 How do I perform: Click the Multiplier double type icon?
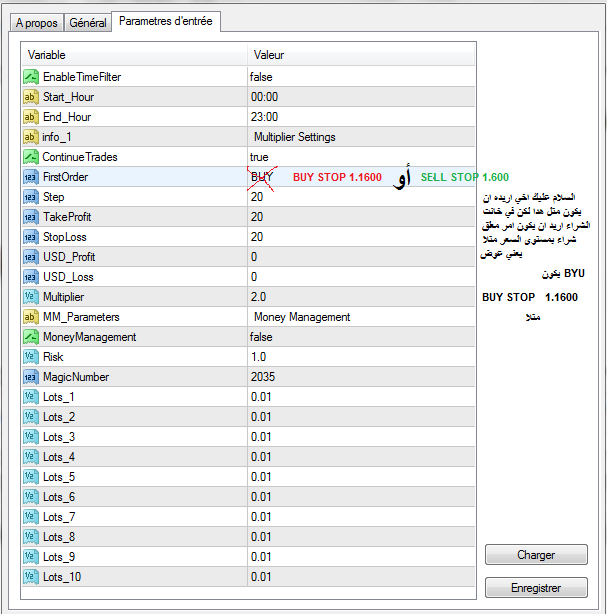(x=30, y=297)
